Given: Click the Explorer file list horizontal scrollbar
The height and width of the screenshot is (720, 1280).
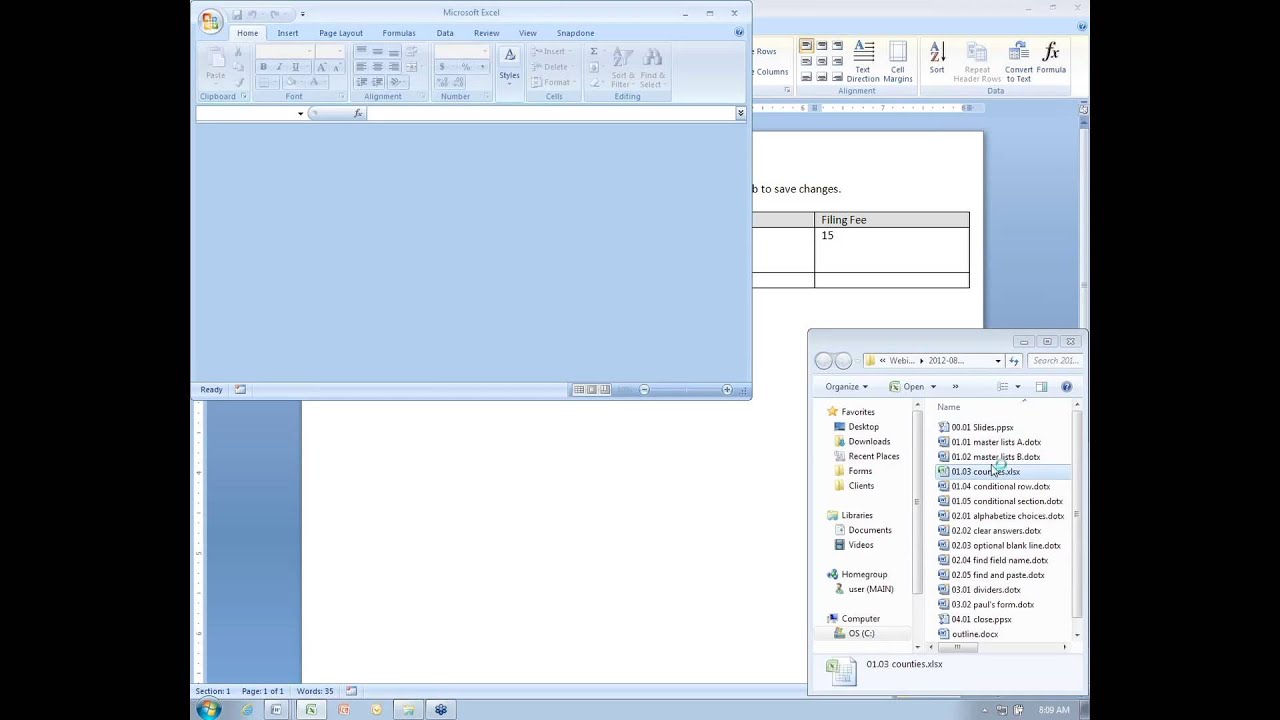Looking at the screenshot, I should click(x=957, y=647).
